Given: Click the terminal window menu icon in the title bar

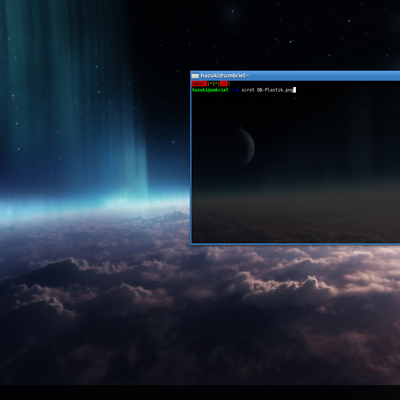Looking at the screenshot, I should tap(195, 76).
